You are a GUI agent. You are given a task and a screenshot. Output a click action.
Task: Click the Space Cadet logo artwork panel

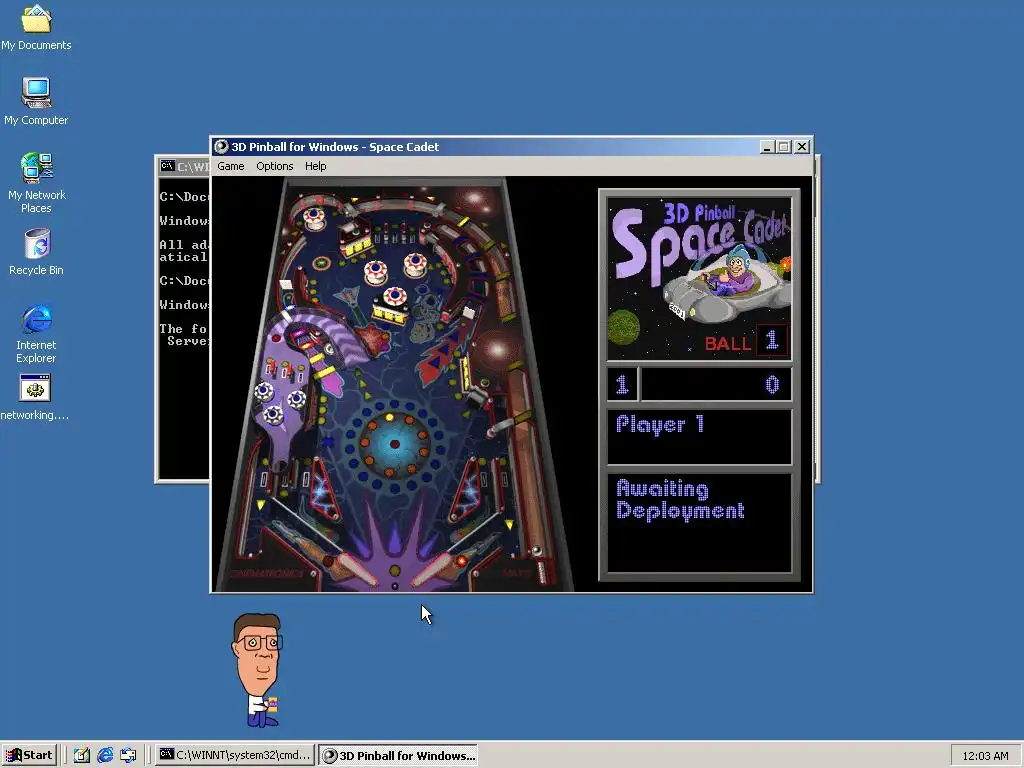pos(699,279)
